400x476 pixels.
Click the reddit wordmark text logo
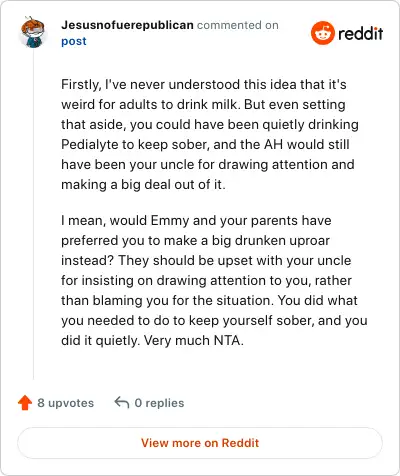click(x=360, y=33)
